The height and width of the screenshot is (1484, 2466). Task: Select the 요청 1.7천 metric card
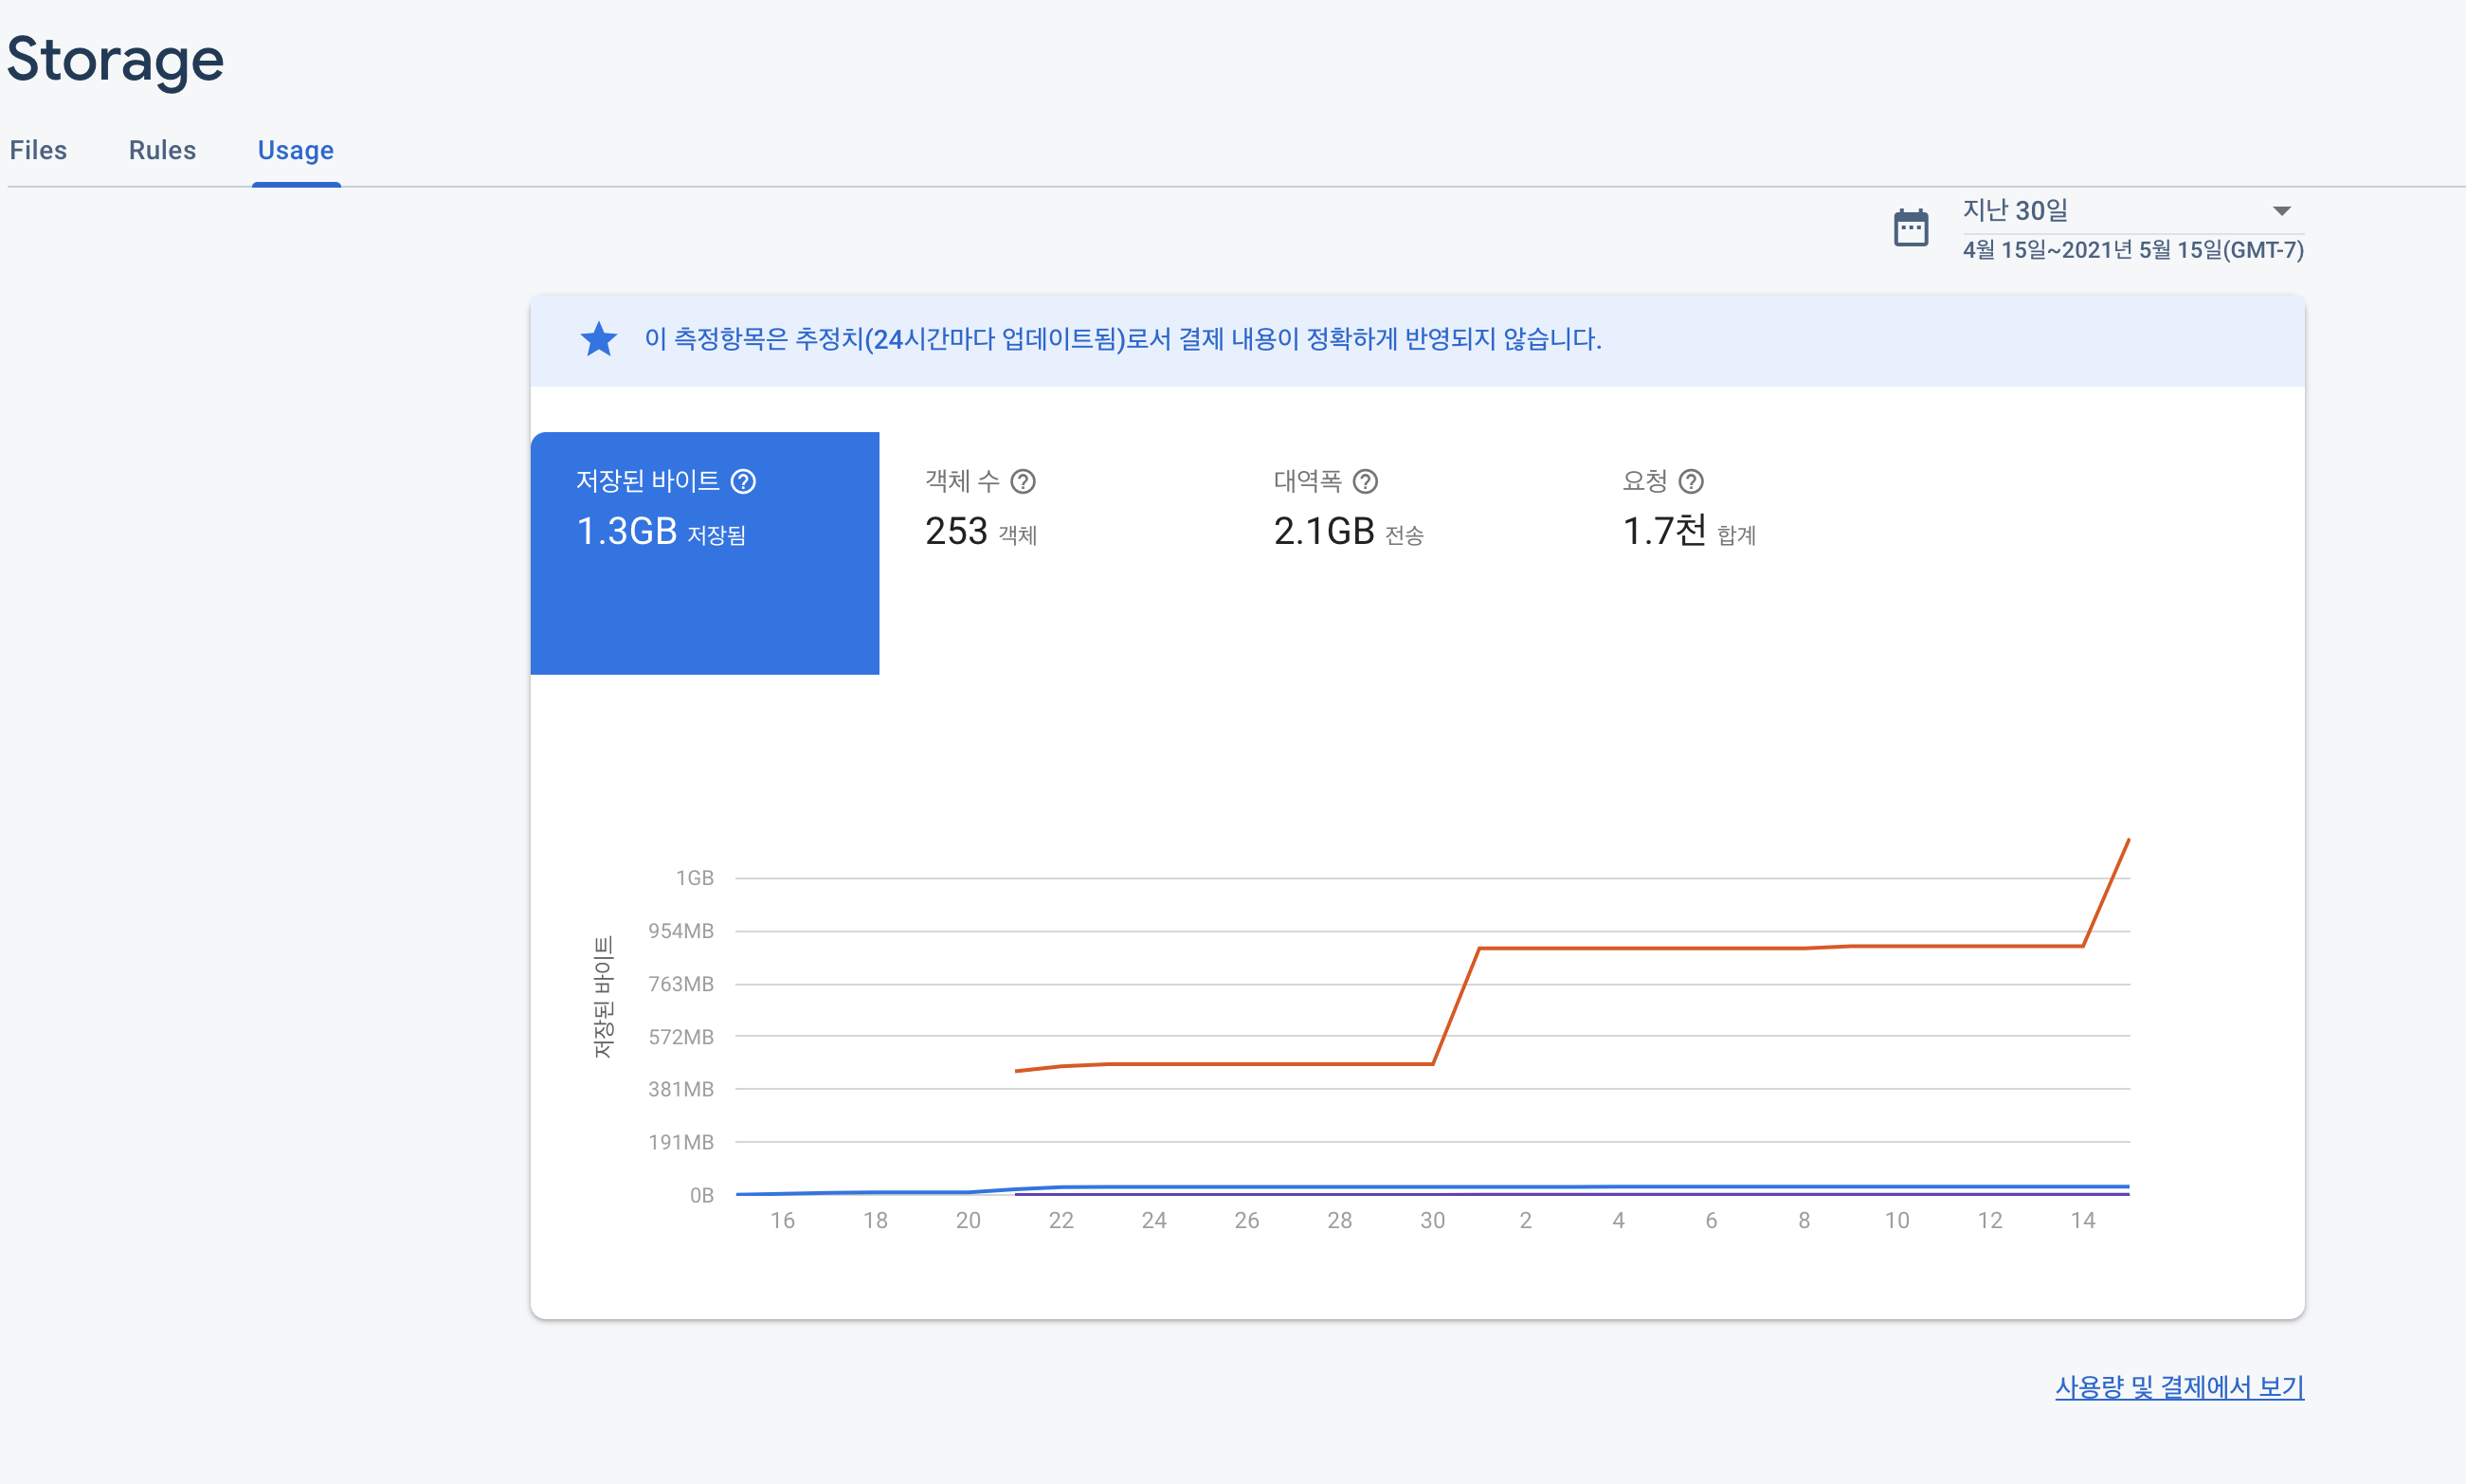coord(1750,552)
